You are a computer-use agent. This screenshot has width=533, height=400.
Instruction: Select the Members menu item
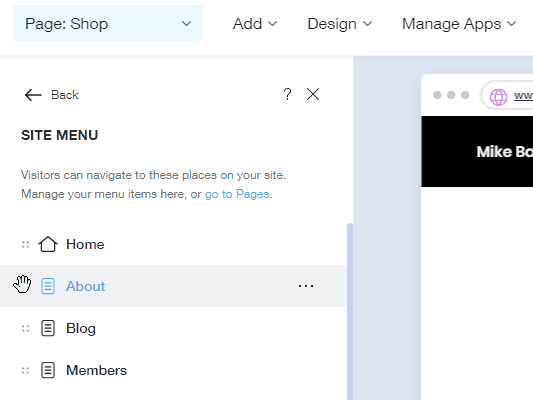173,370
